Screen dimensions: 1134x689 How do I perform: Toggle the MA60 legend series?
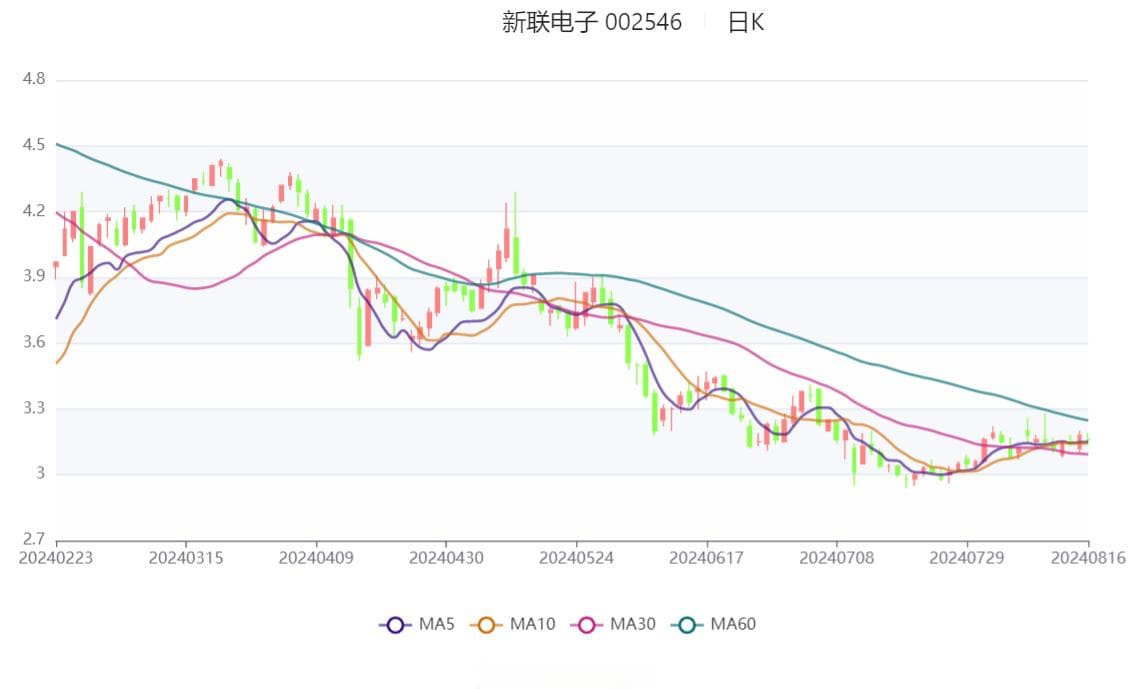(x=714, y=624)
